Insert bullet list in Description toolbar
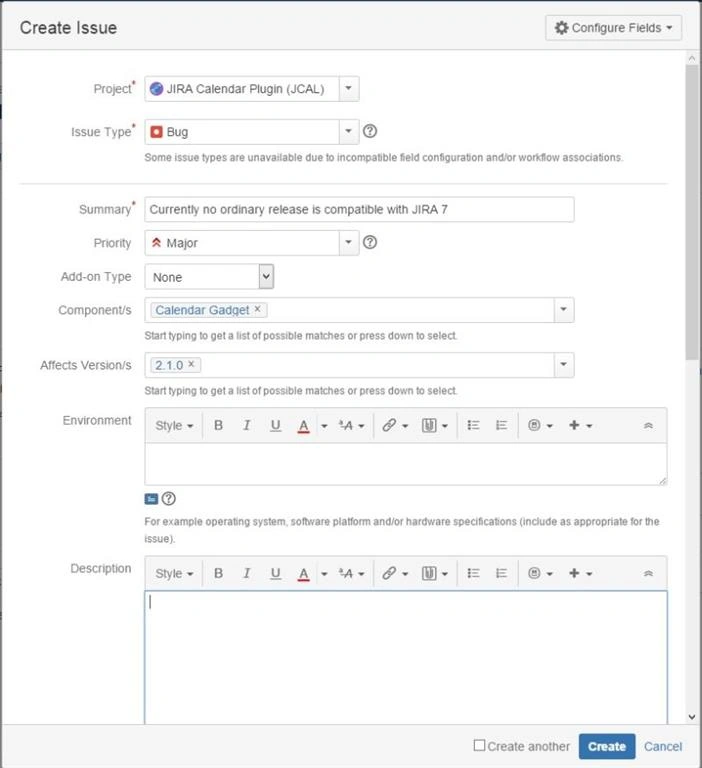 473,573
